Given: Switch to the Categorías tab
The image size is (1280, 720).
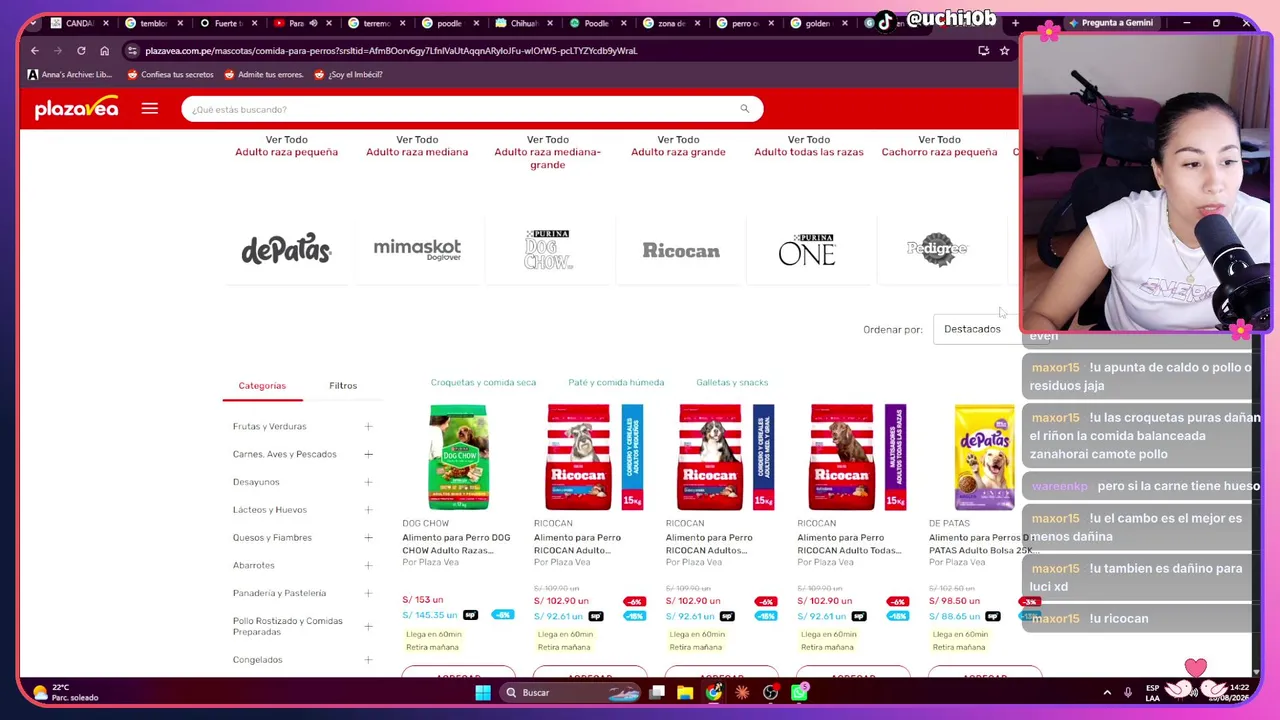Looking at the screenshot, I should [262, 385].
